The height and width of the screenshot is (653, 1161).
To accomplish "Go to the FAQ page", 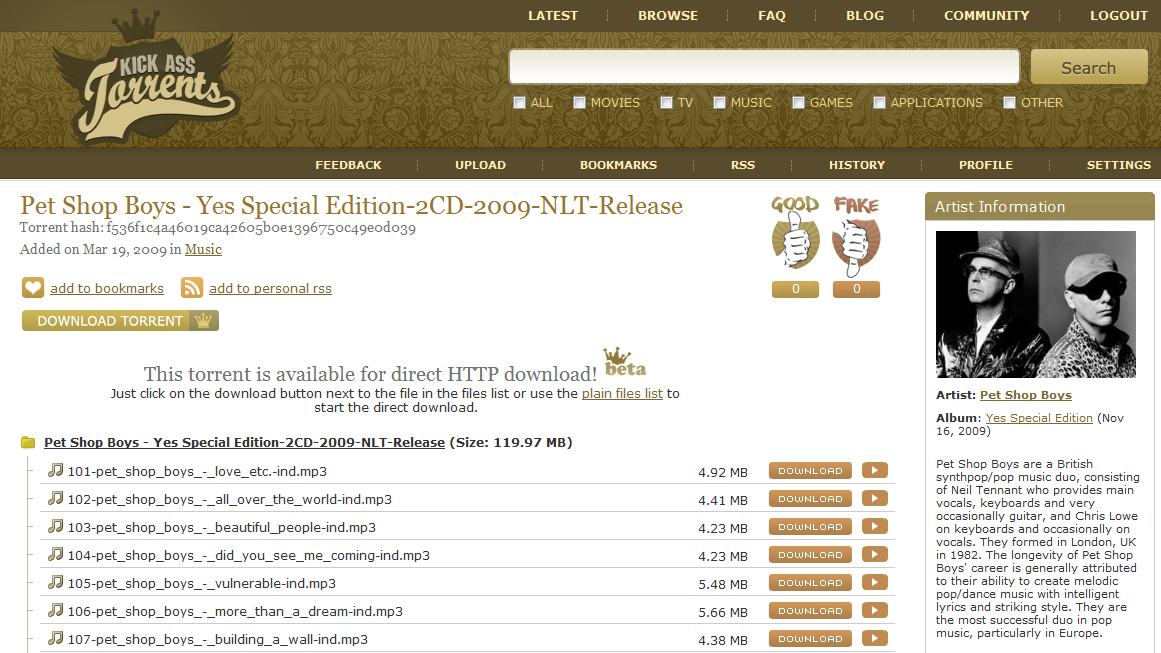I will click(772, 16).
